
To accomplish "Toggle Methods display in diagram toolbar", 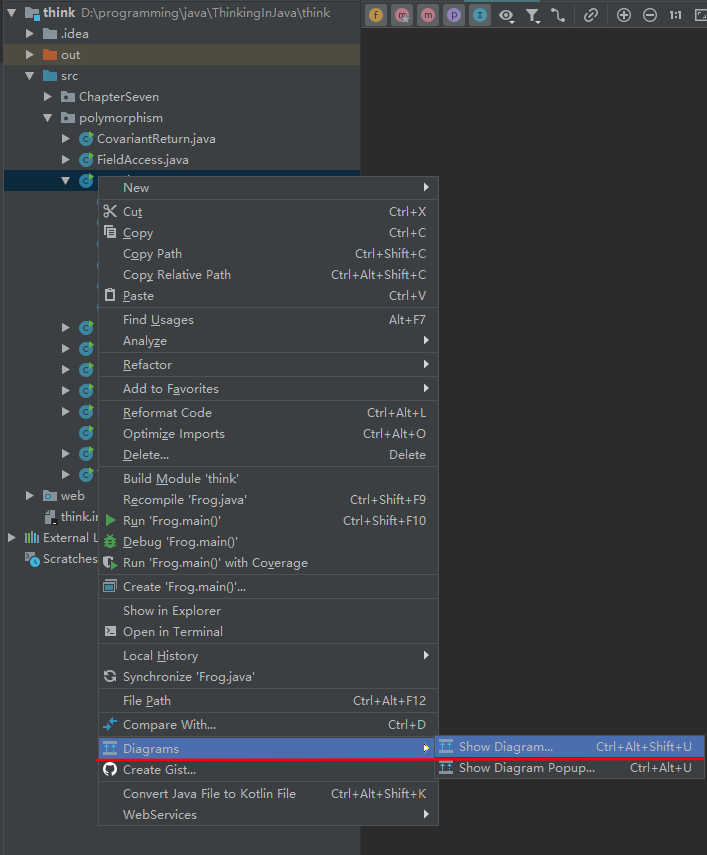I will pyautogui.click(x=428, y=15).
